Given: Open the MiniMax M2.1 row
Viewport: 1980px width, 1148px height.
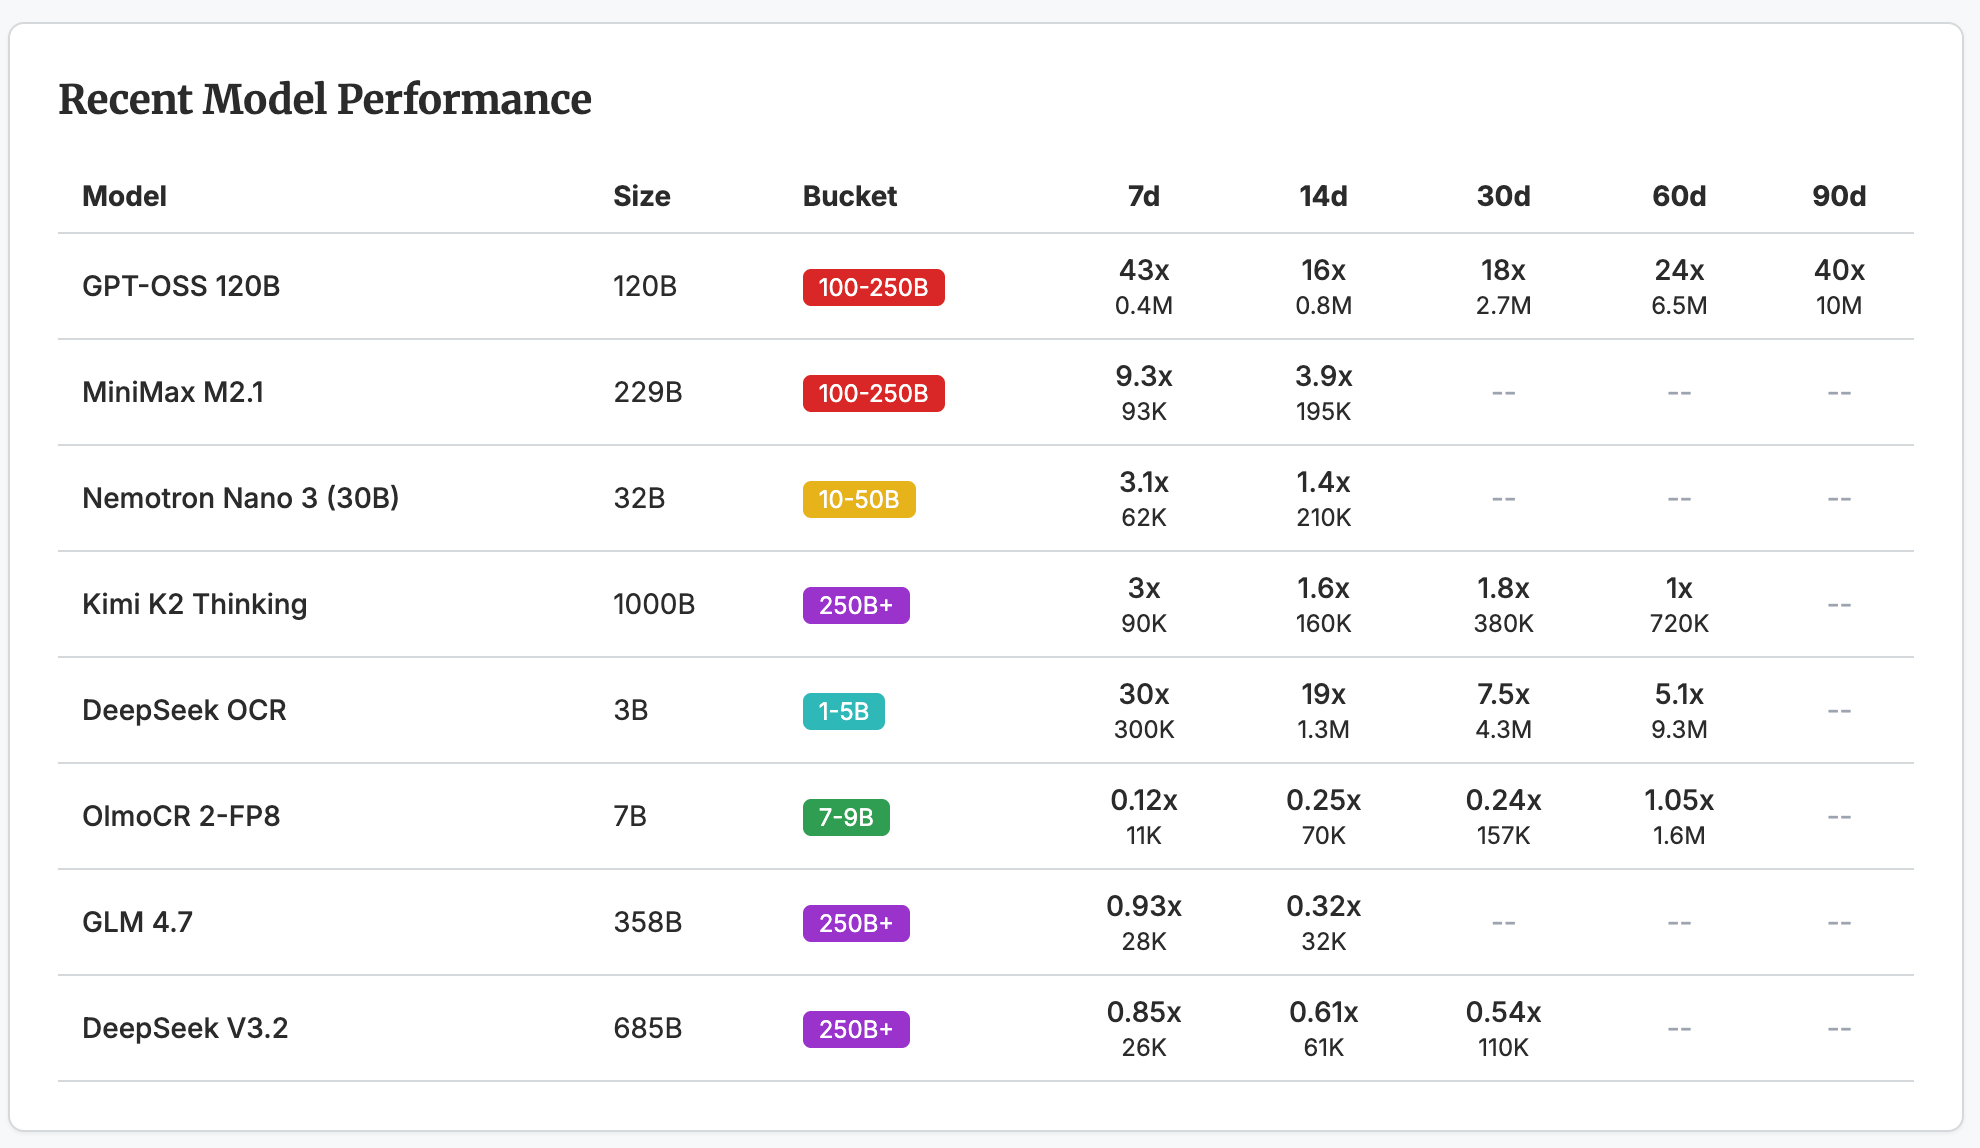Looking at the screenshot, I should tap(173, 392).
